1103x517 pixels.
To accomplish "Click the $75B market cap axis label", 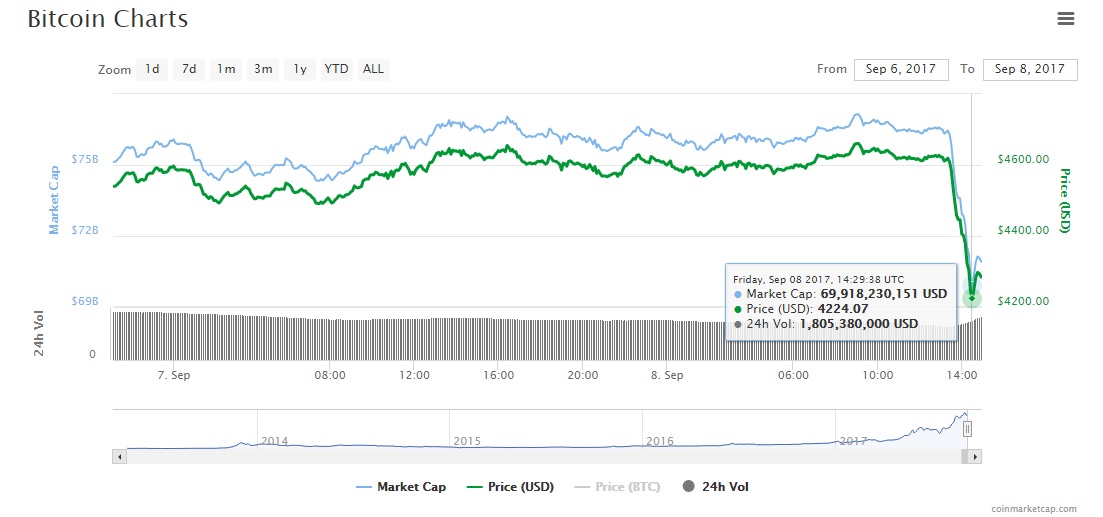I will [x=85, y=159].
